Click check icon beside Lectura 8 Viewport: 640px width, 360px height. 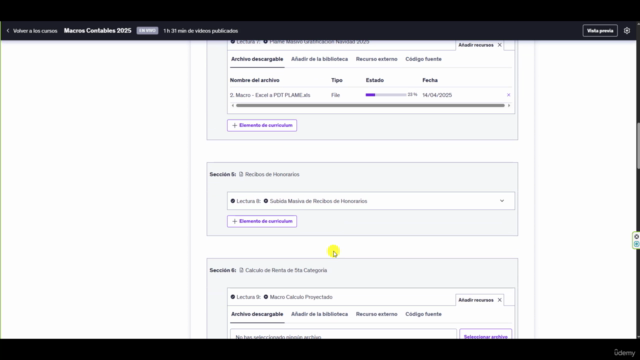point(233,201)
